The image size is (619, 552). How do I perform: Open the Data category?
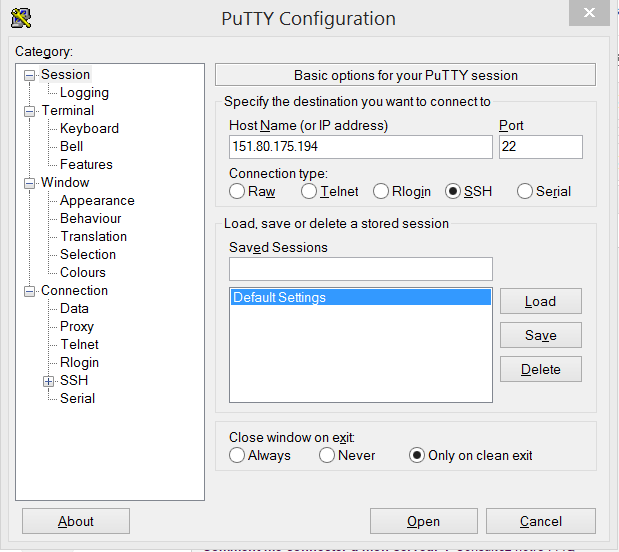pyautogui.click(x=74, y=309)
